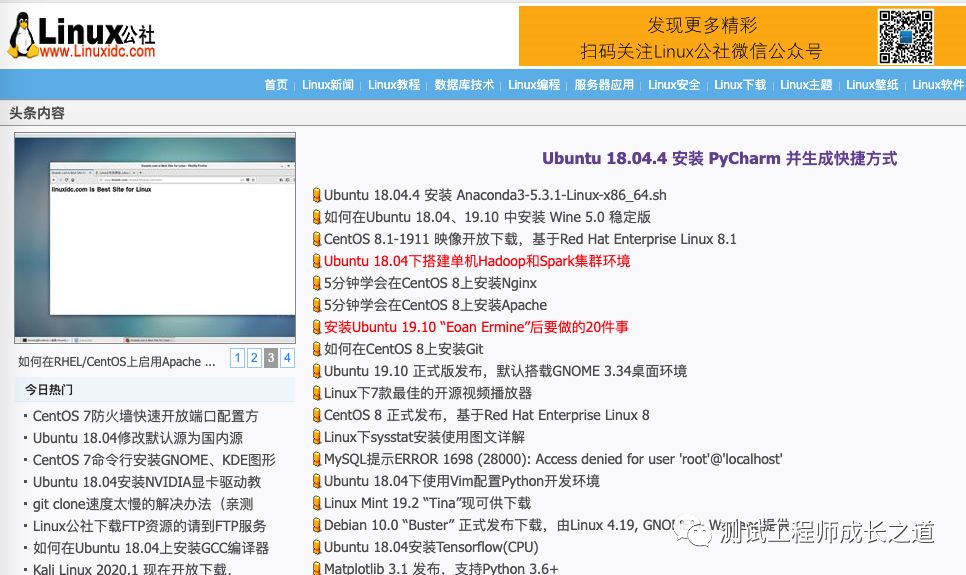
Task: Open the 首页 nav item
Action: click(276, 84)
